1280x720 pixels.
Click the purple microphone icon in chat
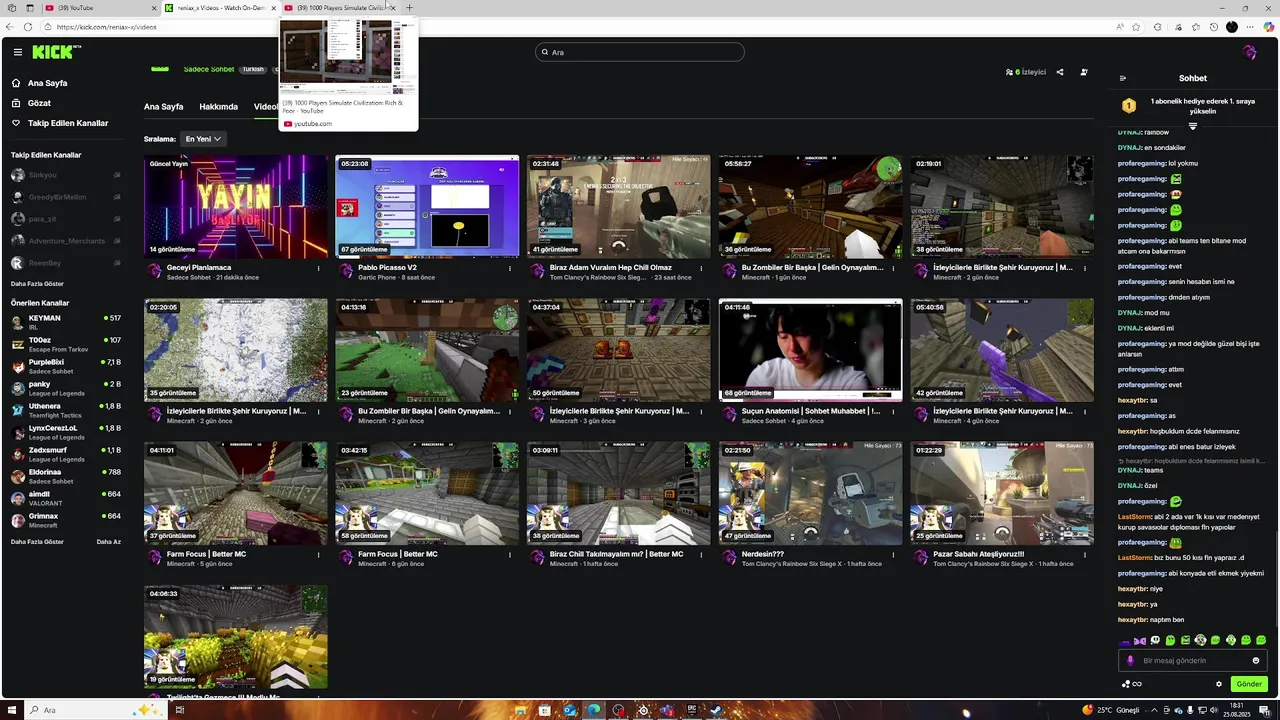coord(1130,660)
